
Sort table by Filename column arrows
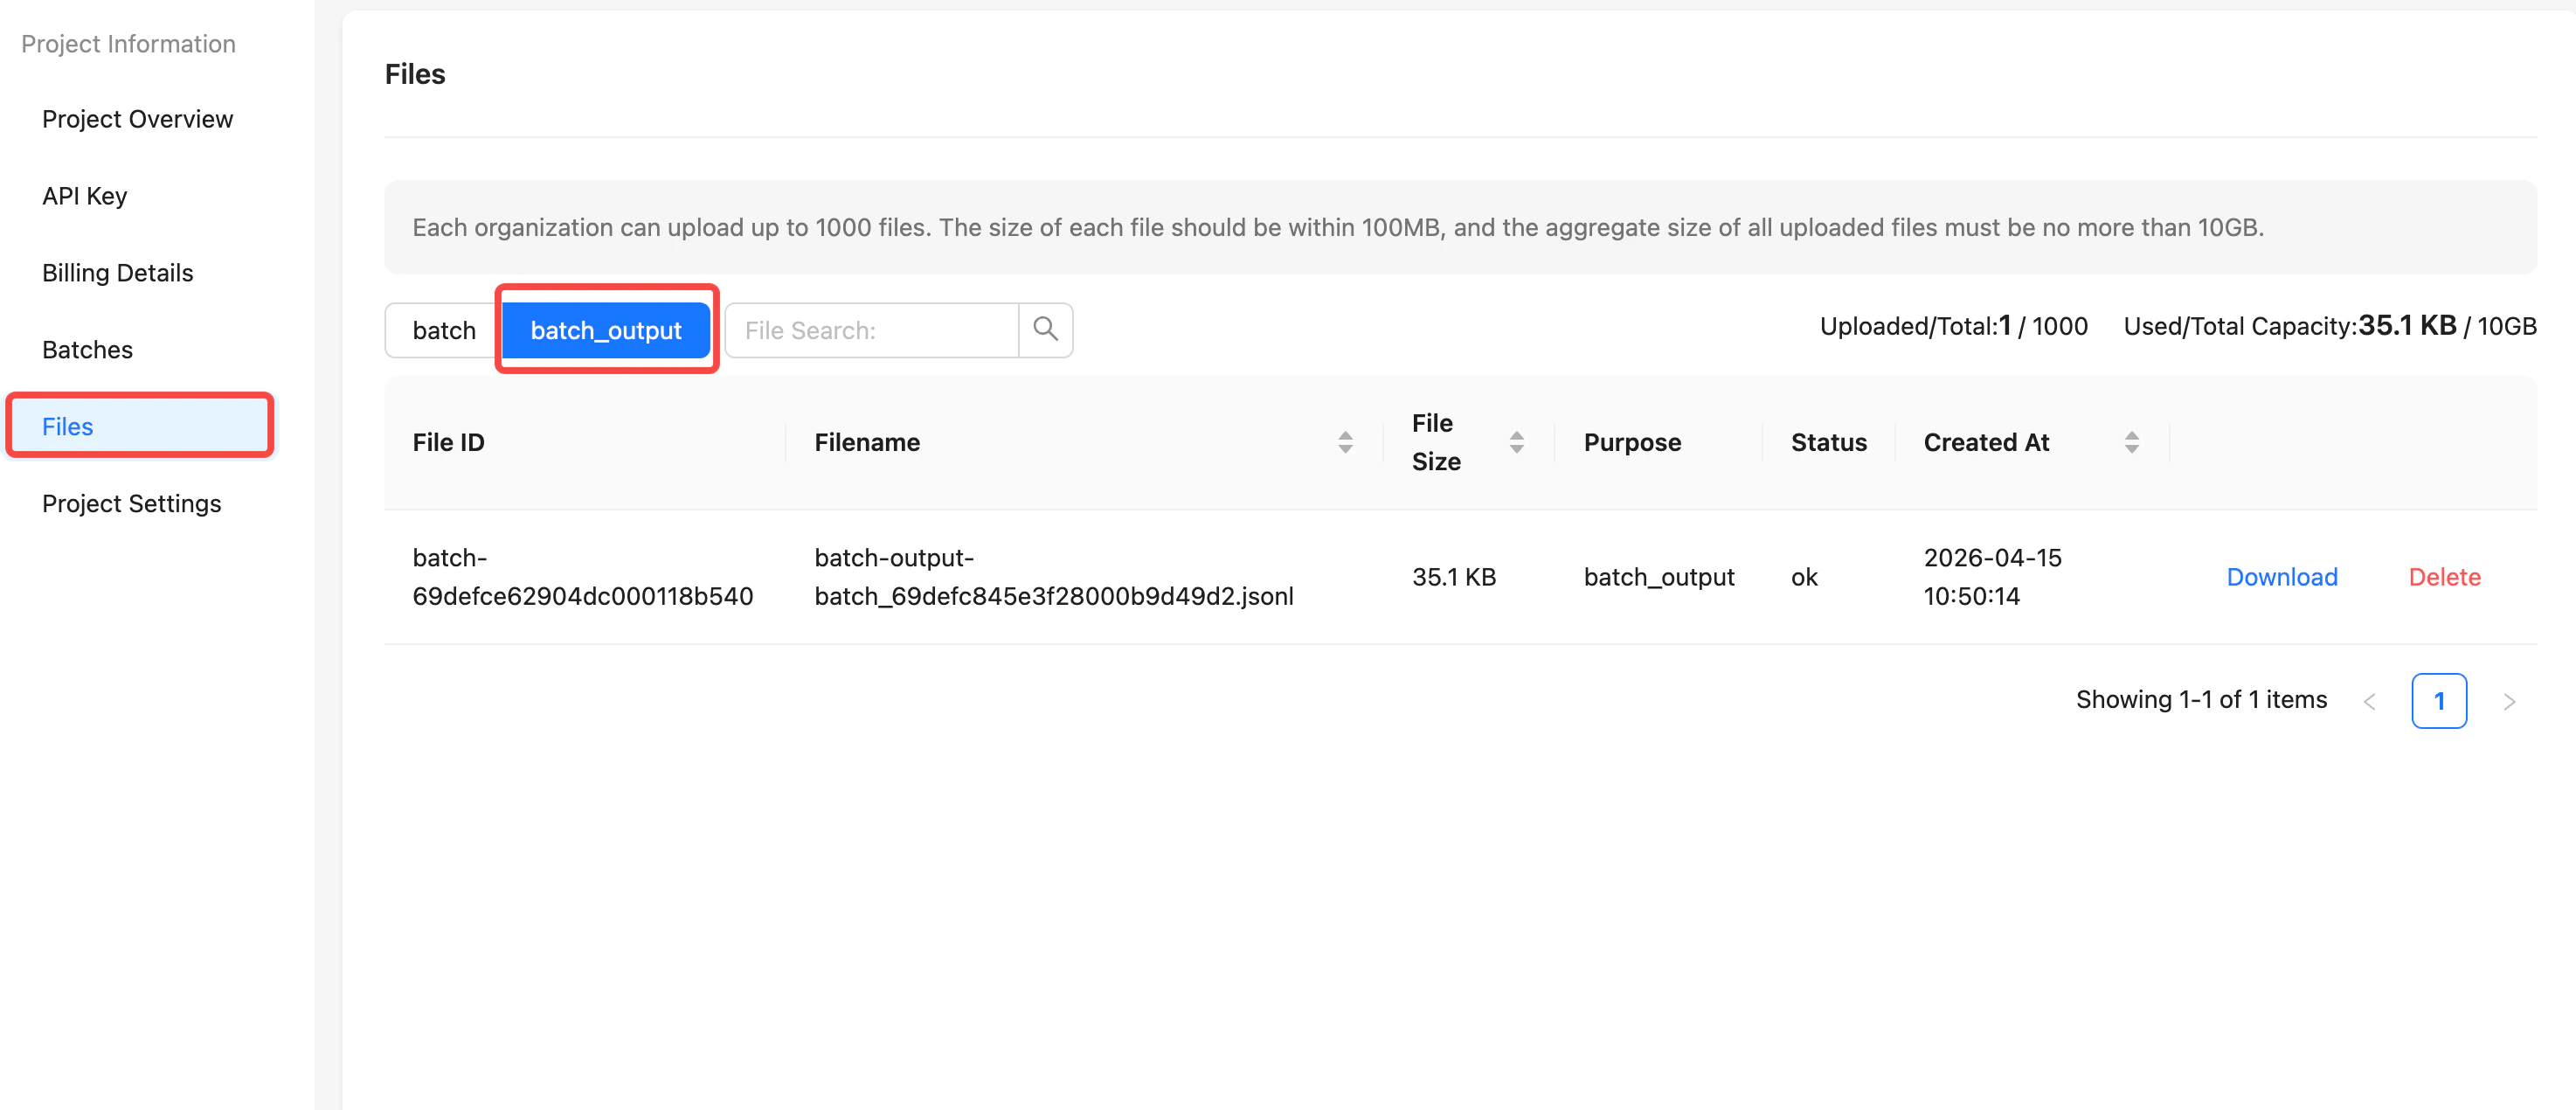point(1345,442)
